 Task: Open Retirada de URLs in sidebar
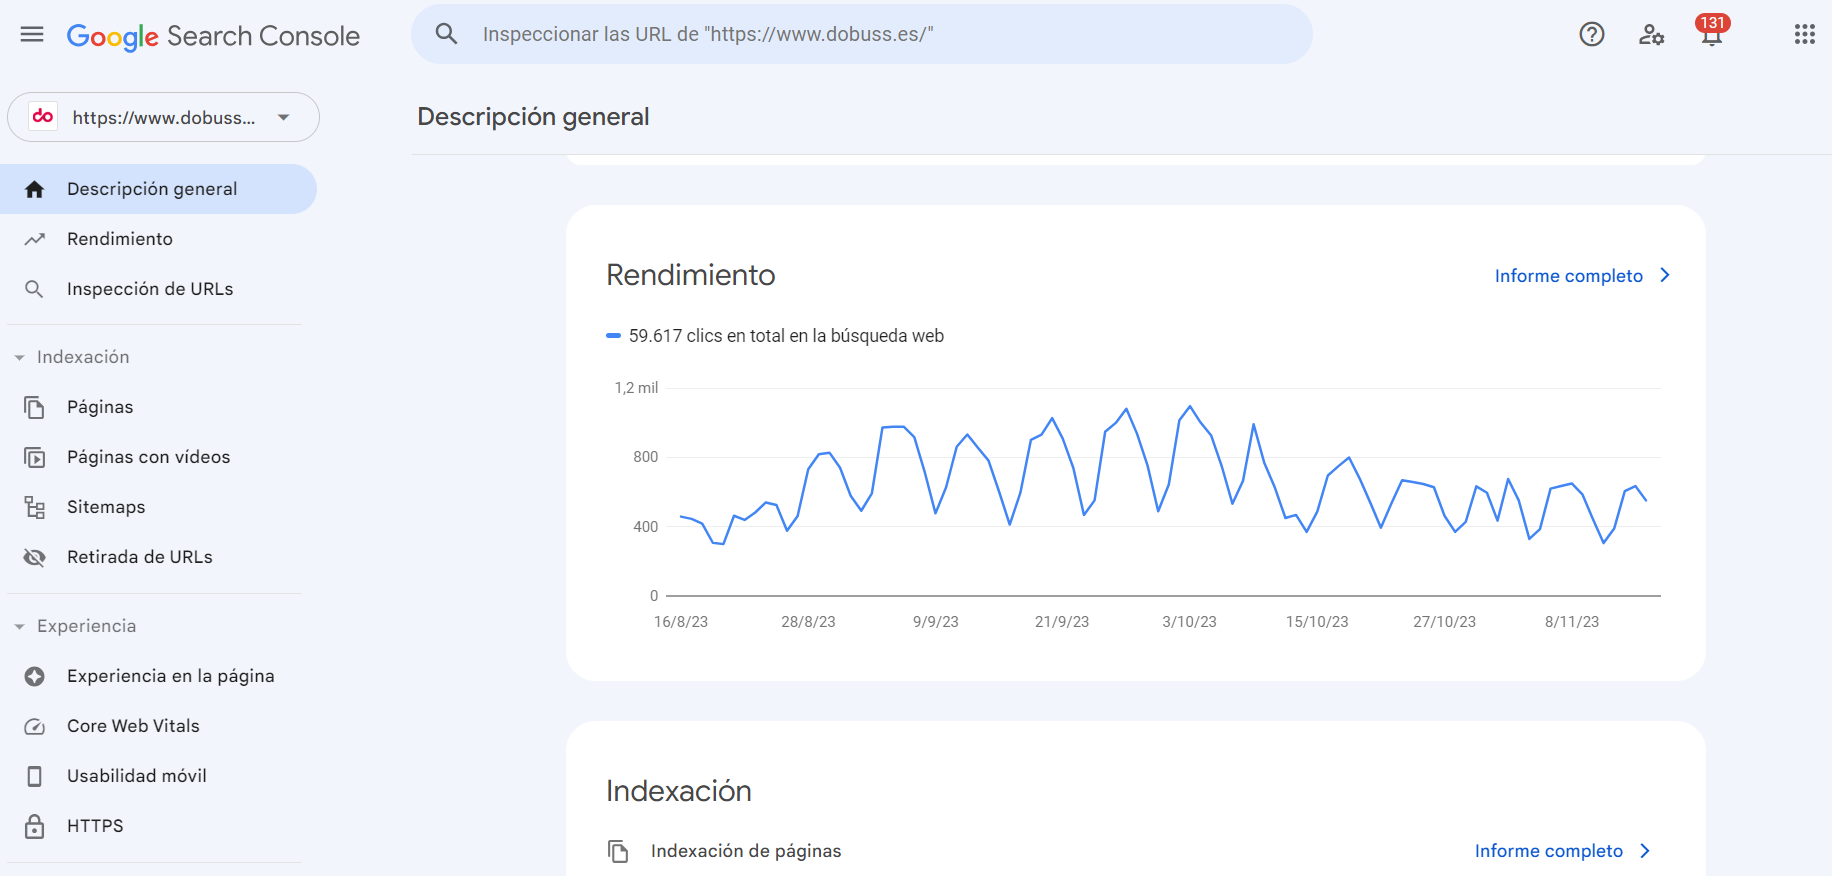click(158, 557)
